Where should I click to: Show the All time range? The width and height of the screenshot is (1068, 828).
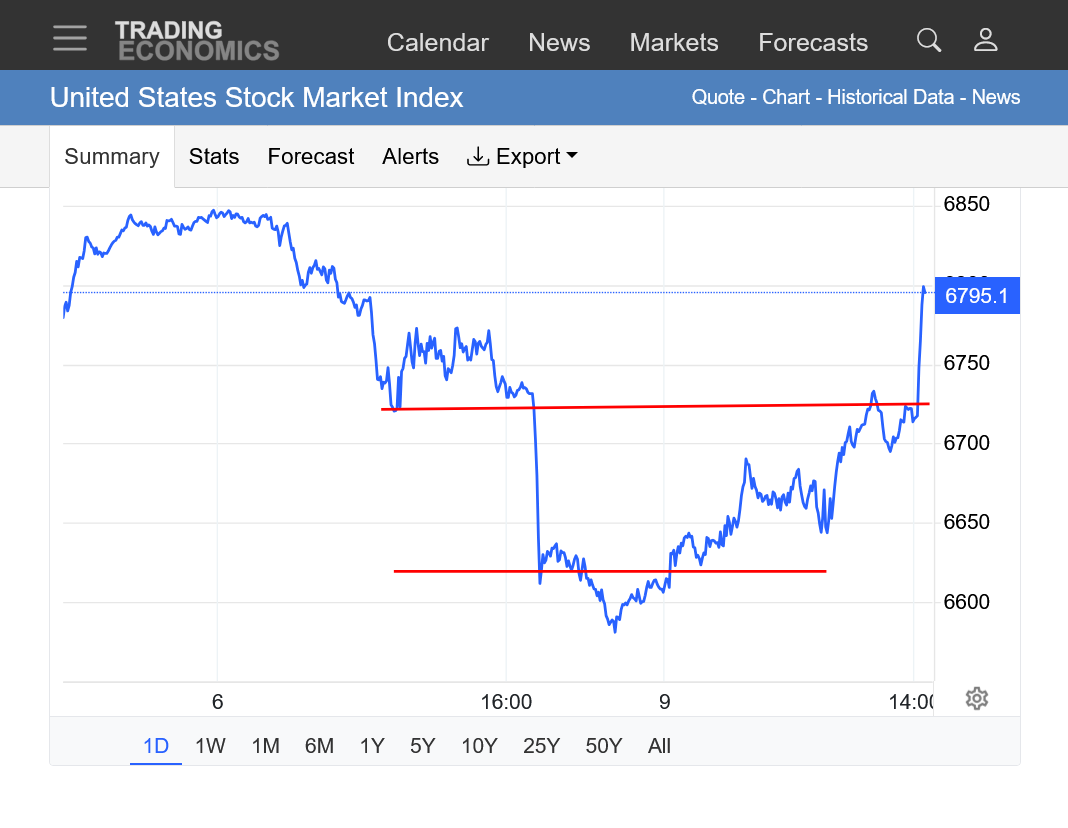click(659, 746)
